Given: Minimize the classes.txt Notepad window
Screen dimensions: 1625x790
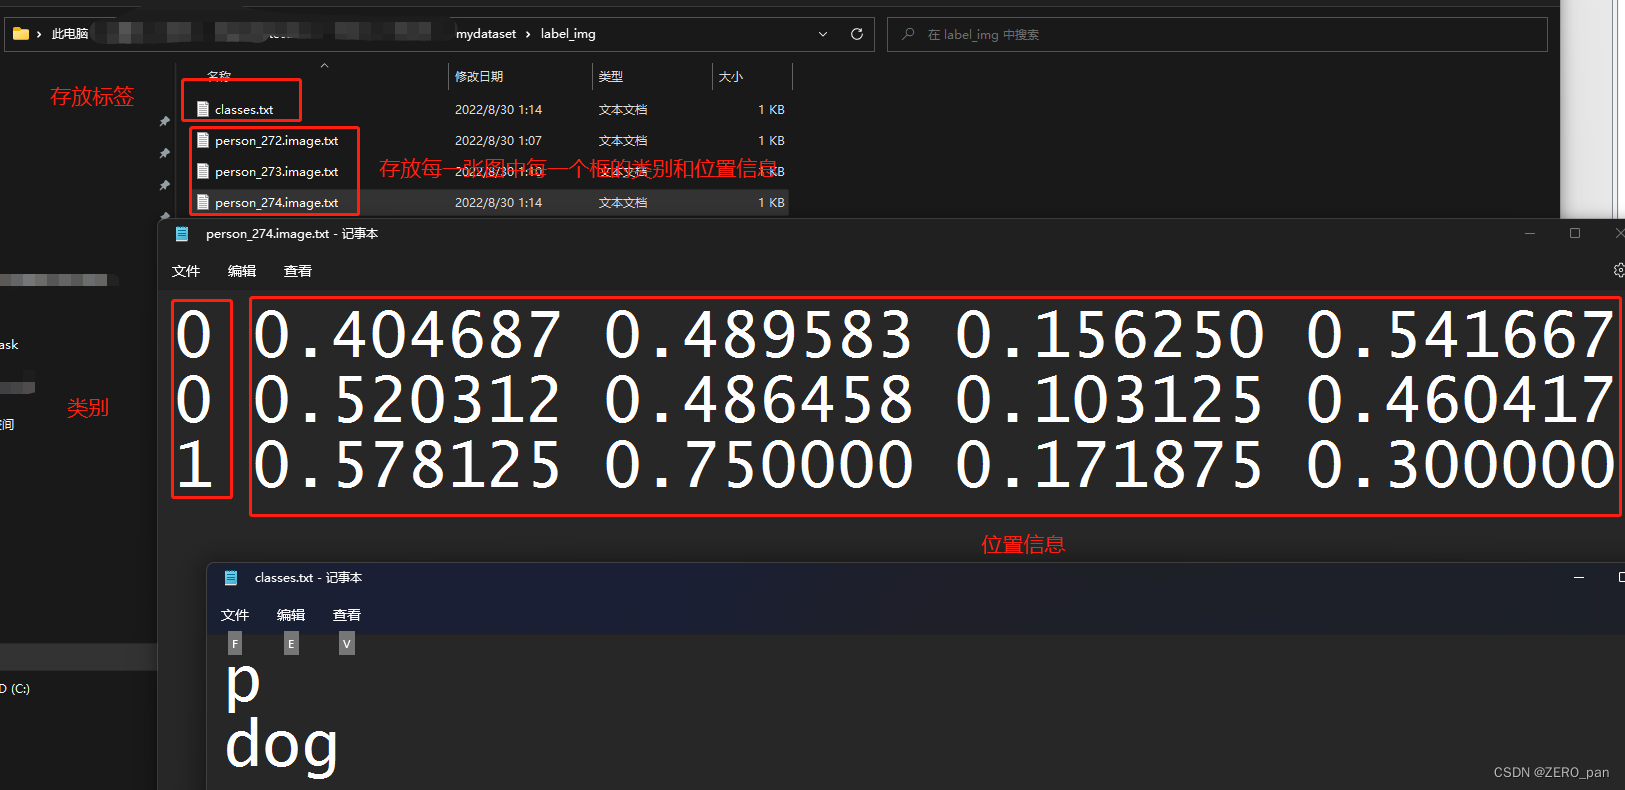Looking at the screenshot, I should [1579, 577].
